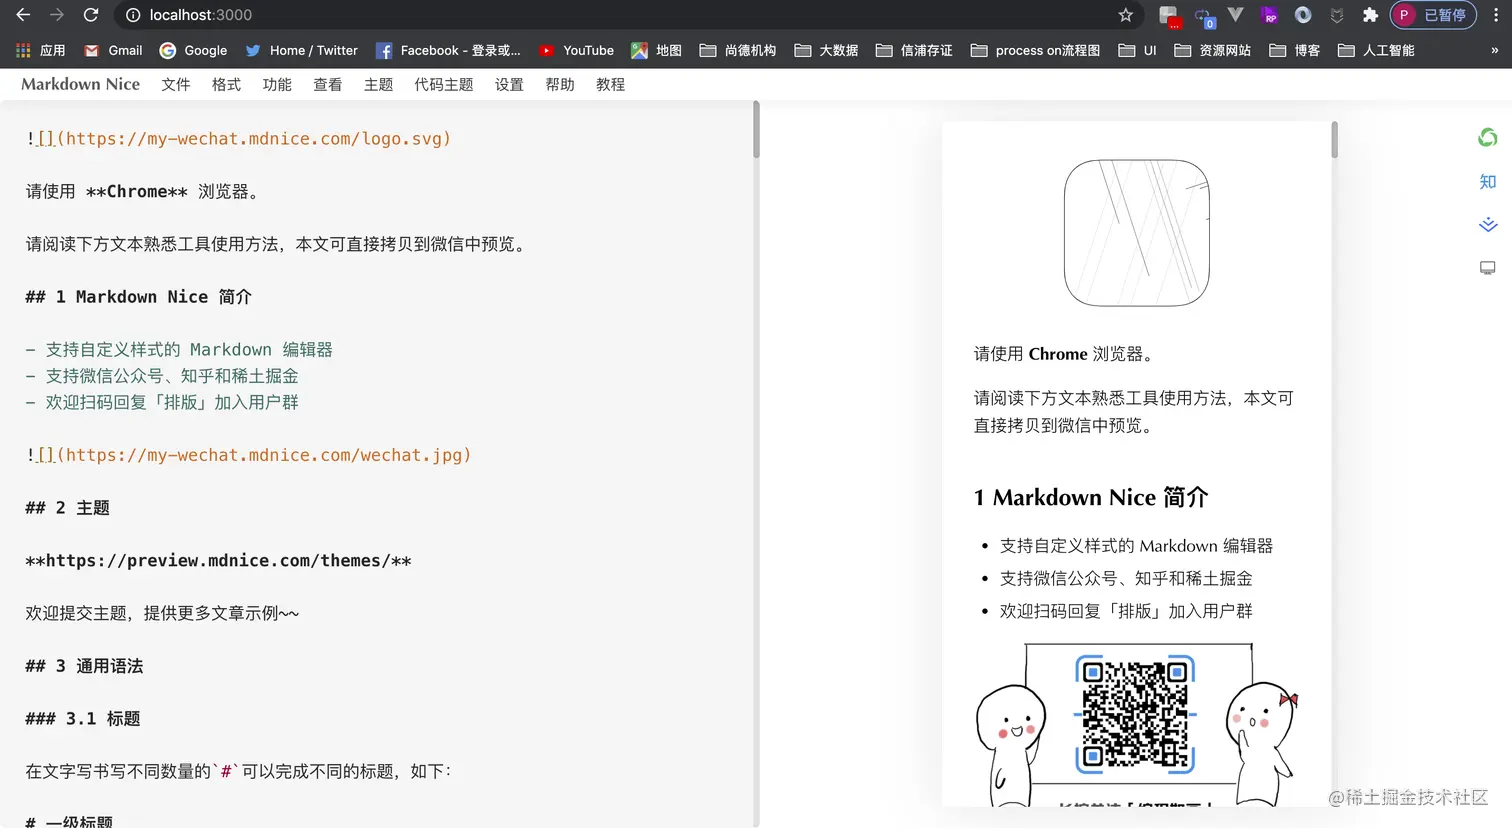Copy to WeChat using green icon

pos(1488,138)
